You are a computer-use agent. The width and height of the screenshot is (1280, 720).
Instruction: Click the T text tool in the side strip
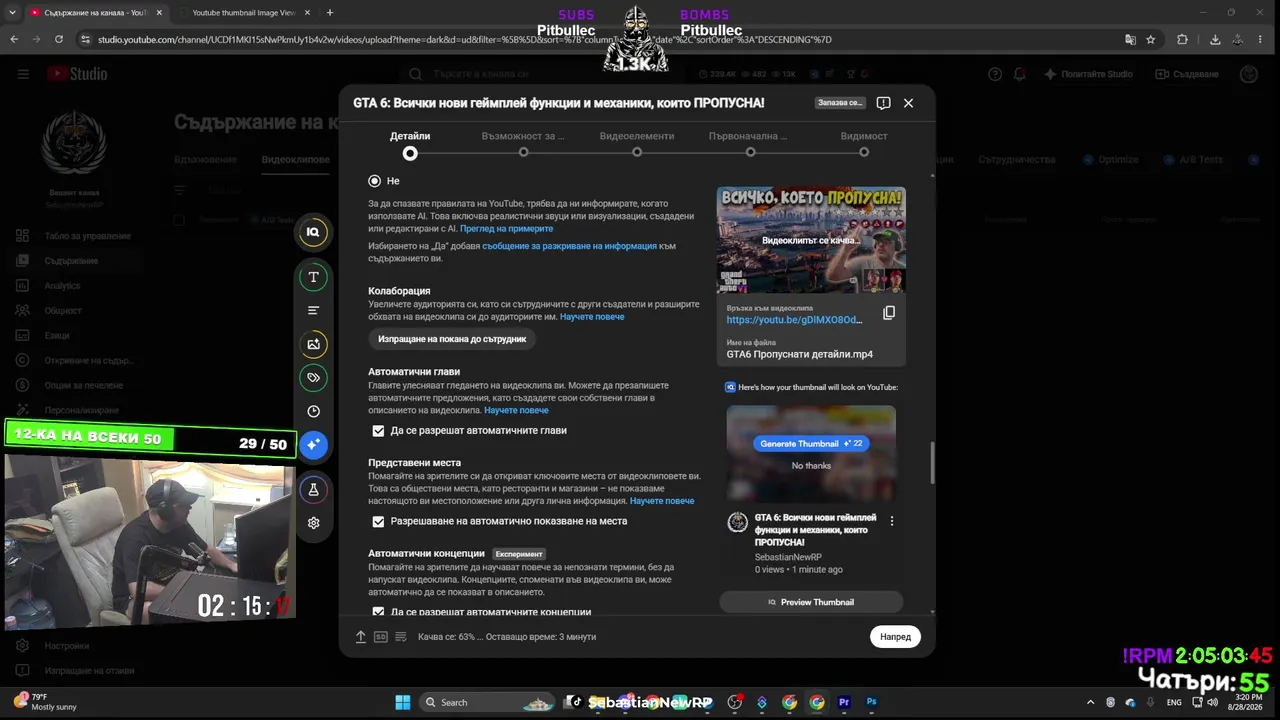[x=313, y=277]
